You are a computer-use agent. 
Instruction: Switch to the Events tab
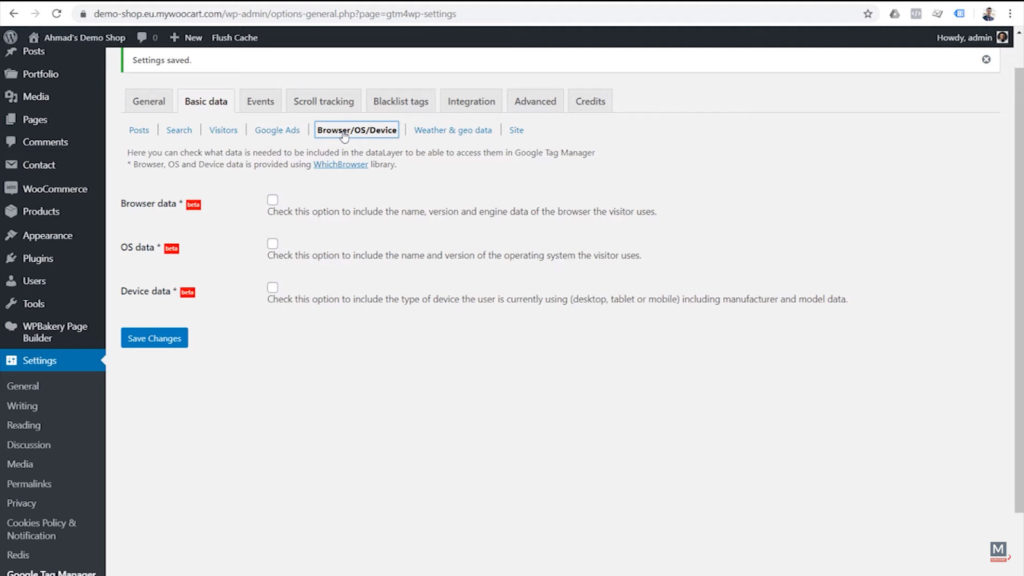click(260, 100)
